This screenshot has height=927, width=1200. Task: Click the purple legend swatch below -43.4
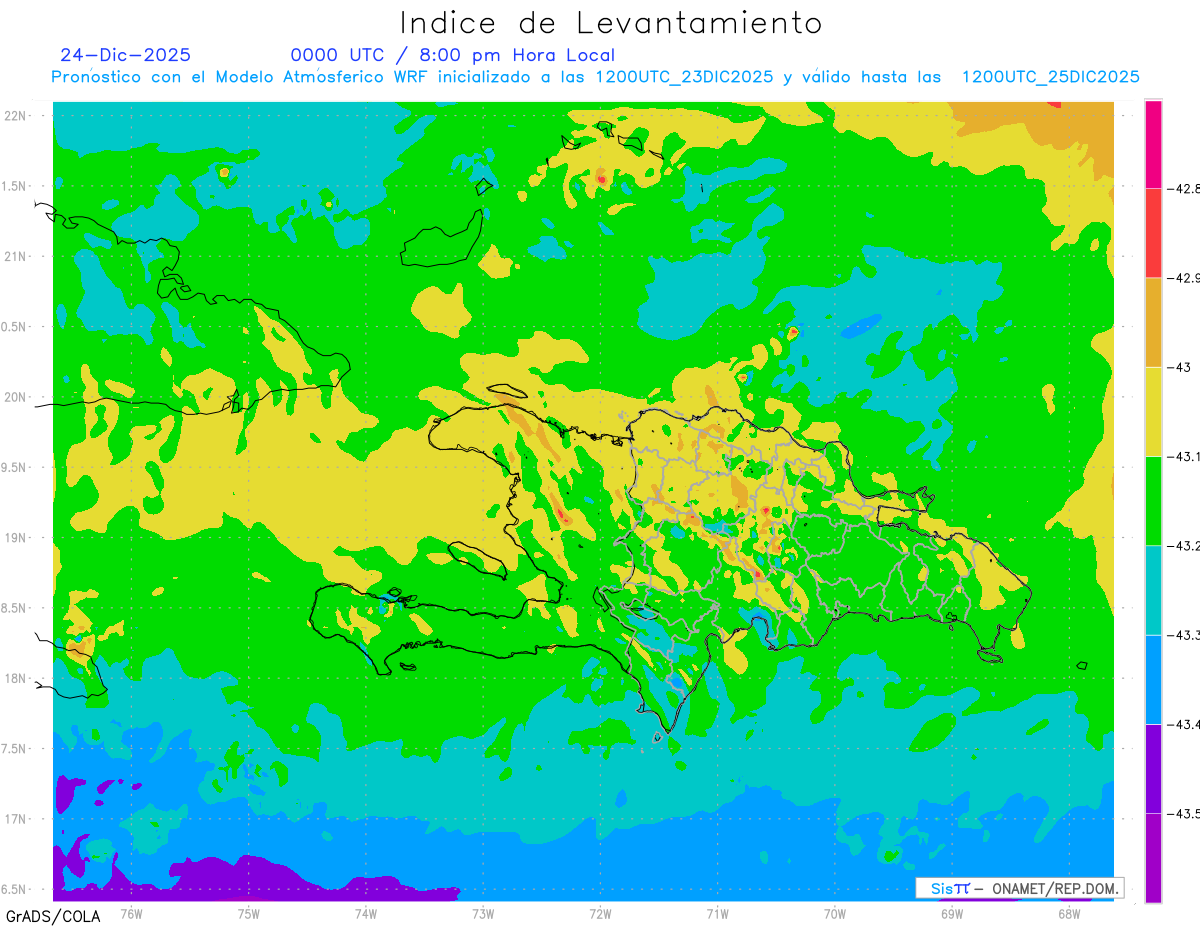click(1153, 768)
